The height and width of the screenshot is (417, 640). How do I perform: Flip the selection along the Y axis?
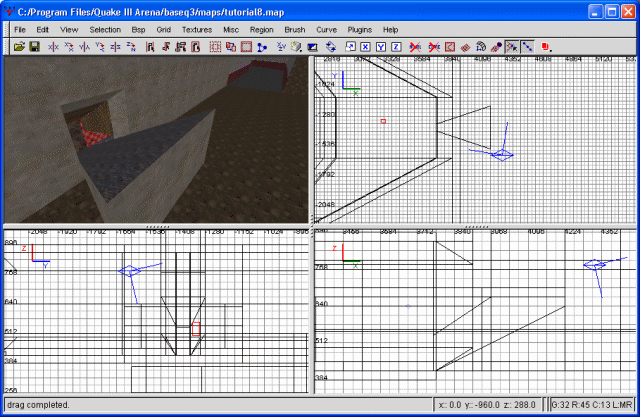click(84, 47)
